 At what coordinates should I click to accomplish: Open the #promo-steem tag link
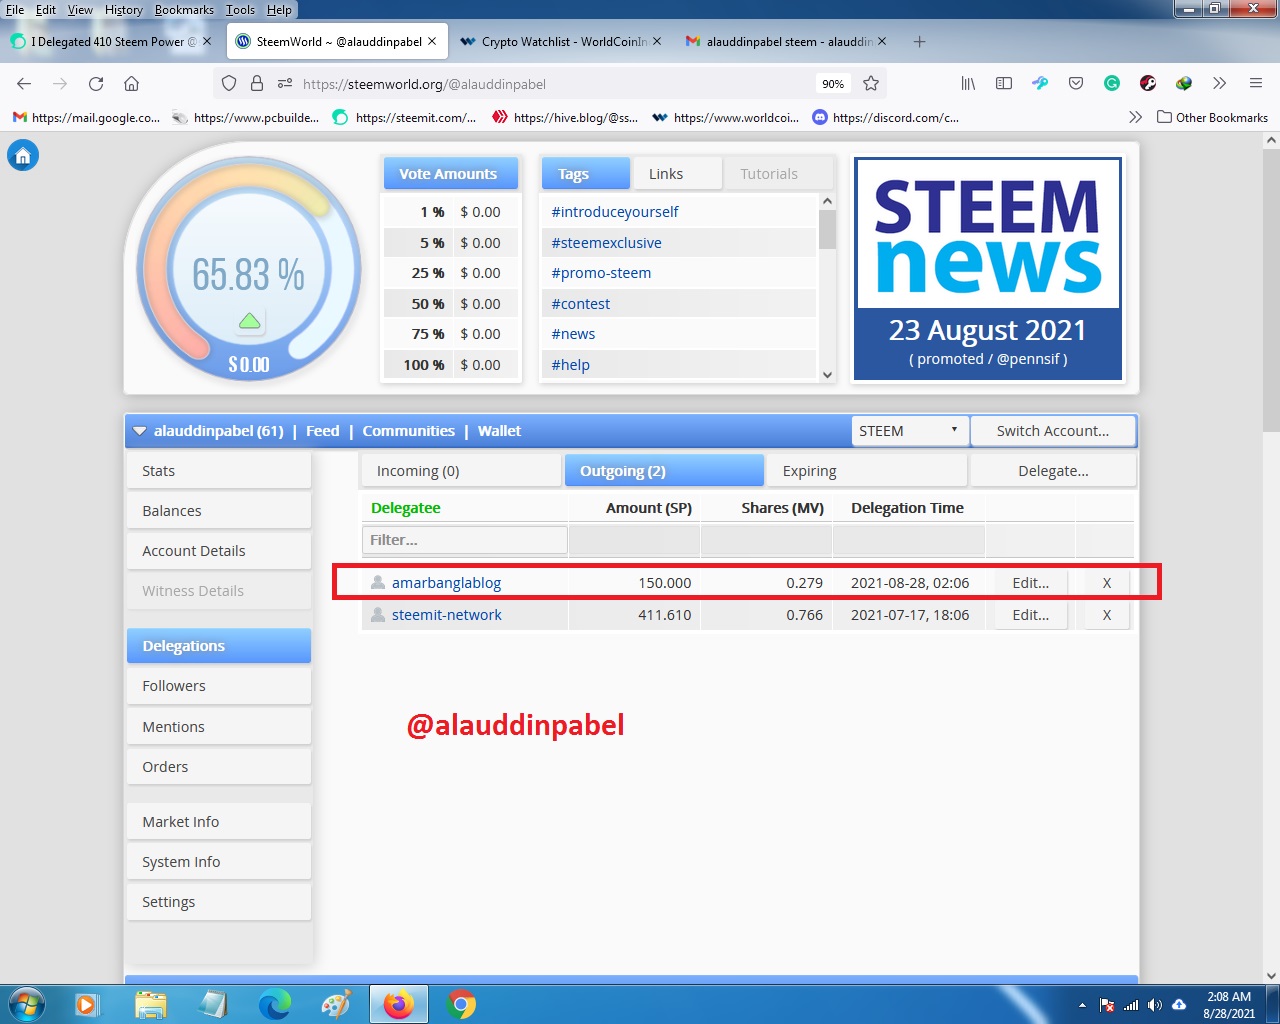pyautogui.click(x=601, y=273)
